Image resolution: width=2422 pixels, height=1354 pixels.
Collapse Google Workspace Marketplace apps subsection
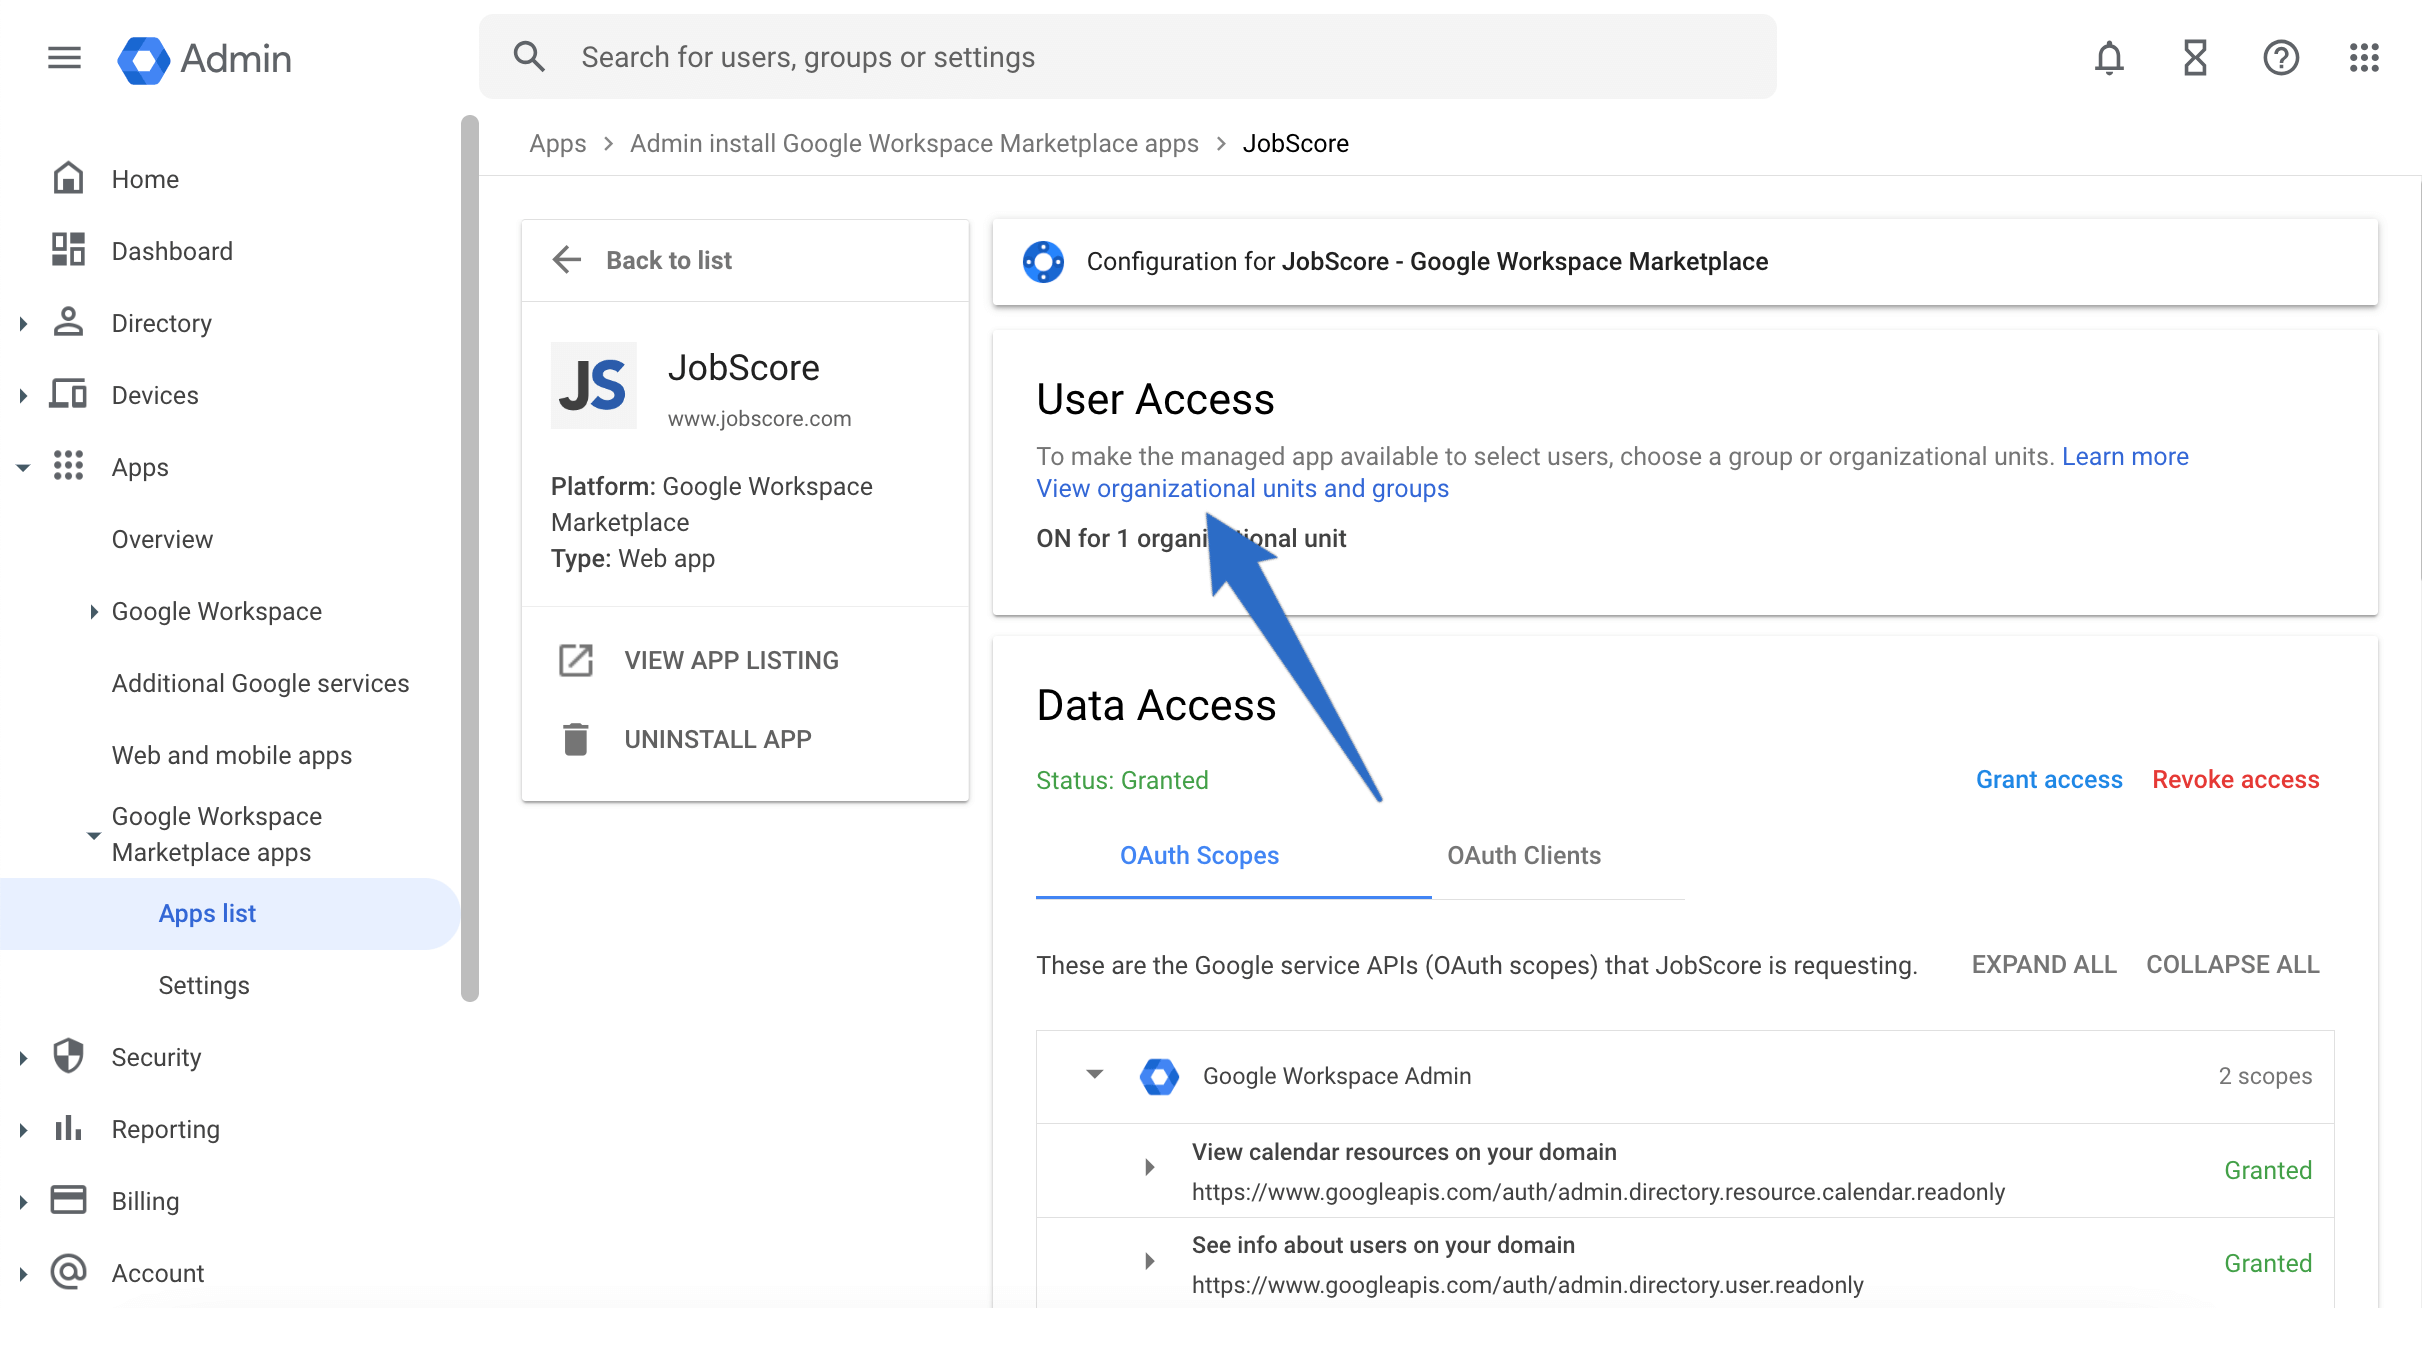pyautogui.click(x=93, y=835)
